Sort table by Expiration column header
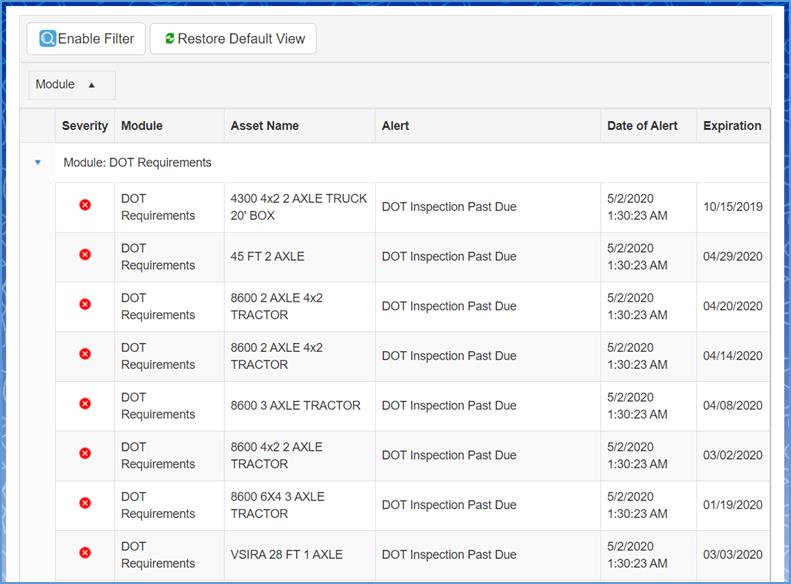791x584 pixels. coord(732,126)
